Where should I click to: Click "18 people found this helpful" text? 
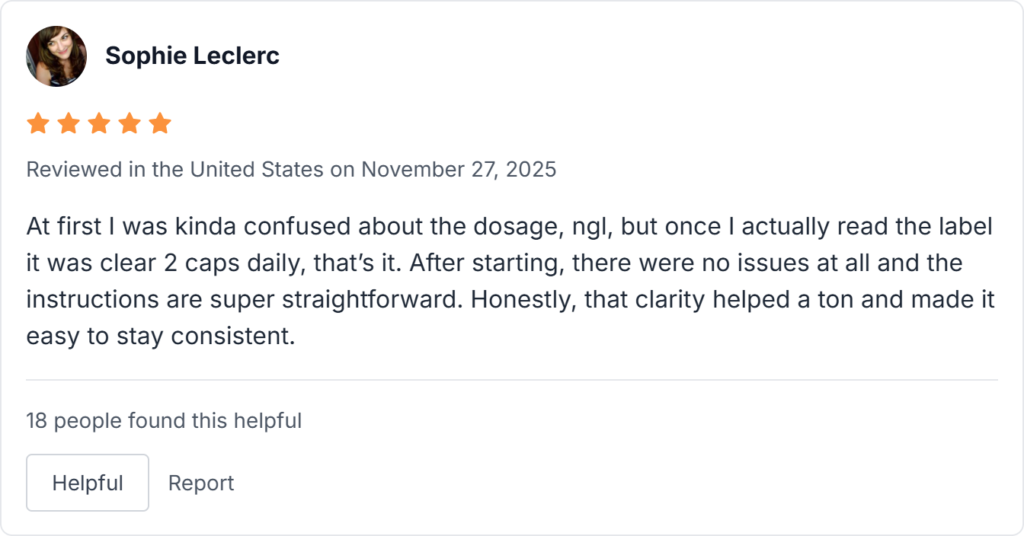click(164, 421)
